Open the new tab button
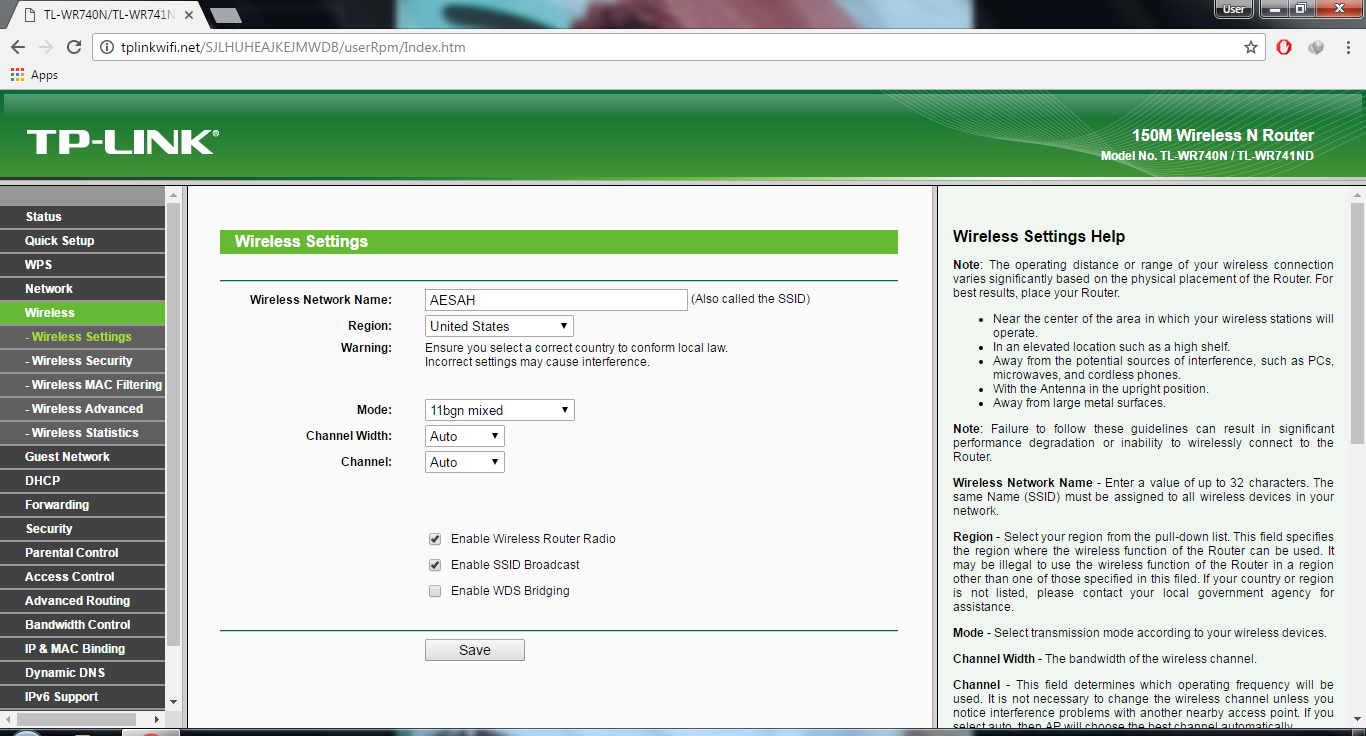 (x=226, y=15)
